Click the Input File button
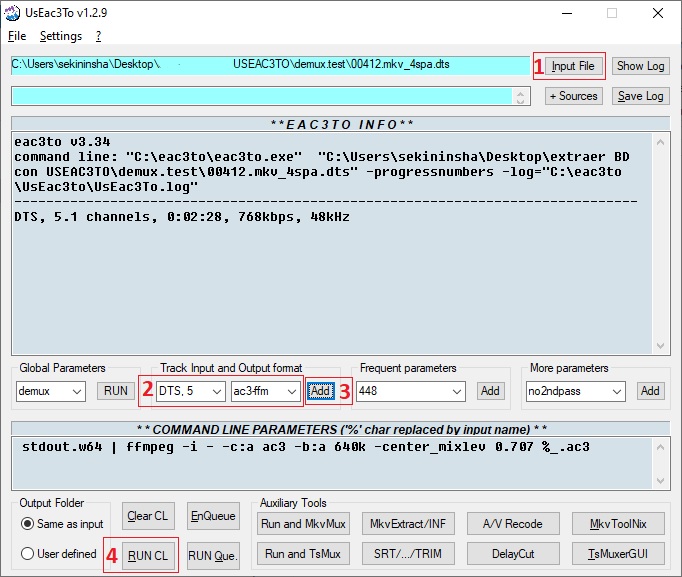Viewport: 682px width, 577px height. pos(573,66)
